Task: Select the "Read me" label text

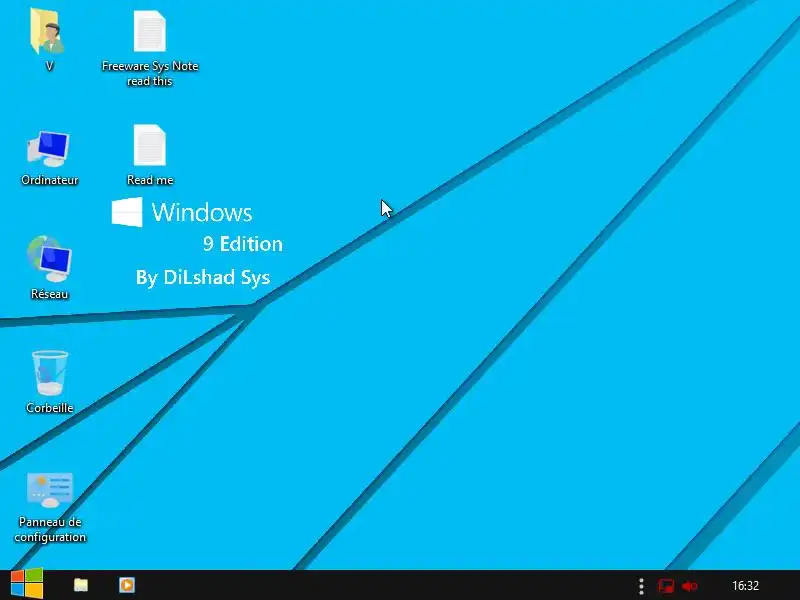Action: tap(150, 180)
